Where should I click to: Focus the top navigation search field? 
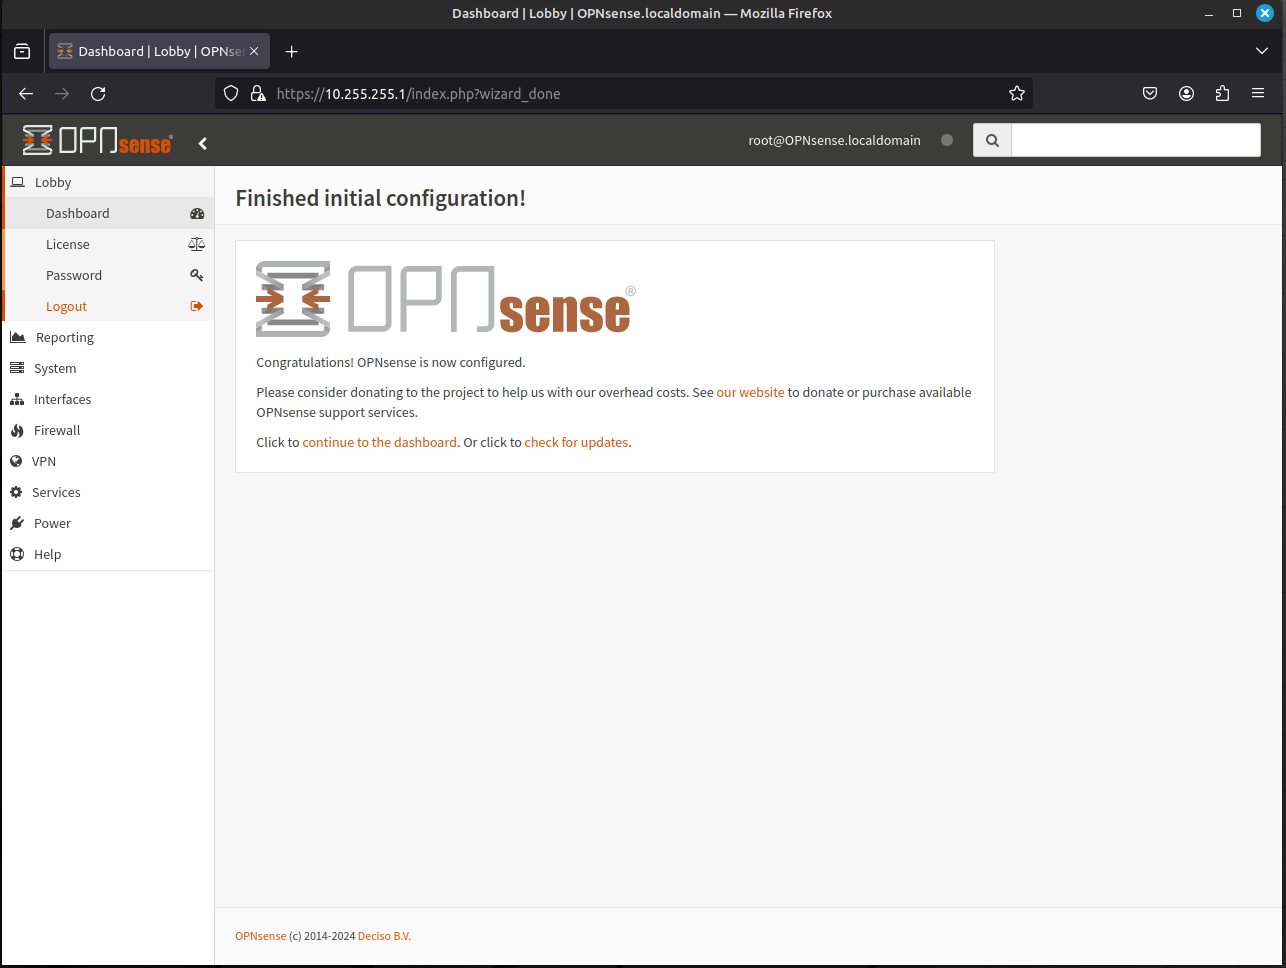(x=1136, y=140)
